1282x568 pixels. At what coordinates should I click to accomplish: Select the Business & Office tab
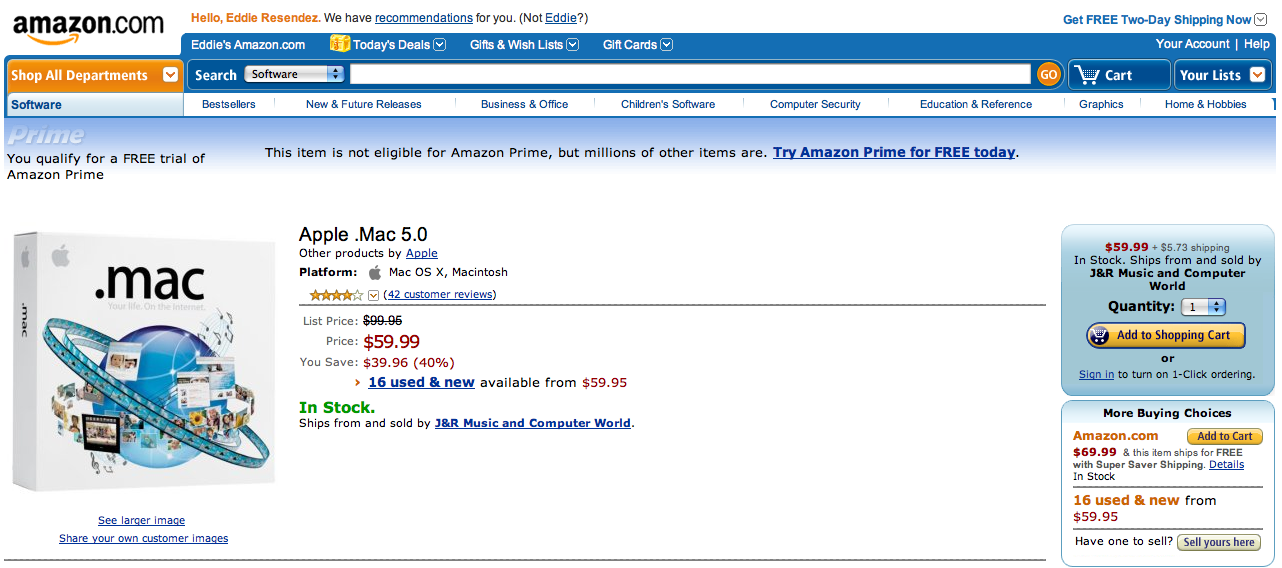524,104
